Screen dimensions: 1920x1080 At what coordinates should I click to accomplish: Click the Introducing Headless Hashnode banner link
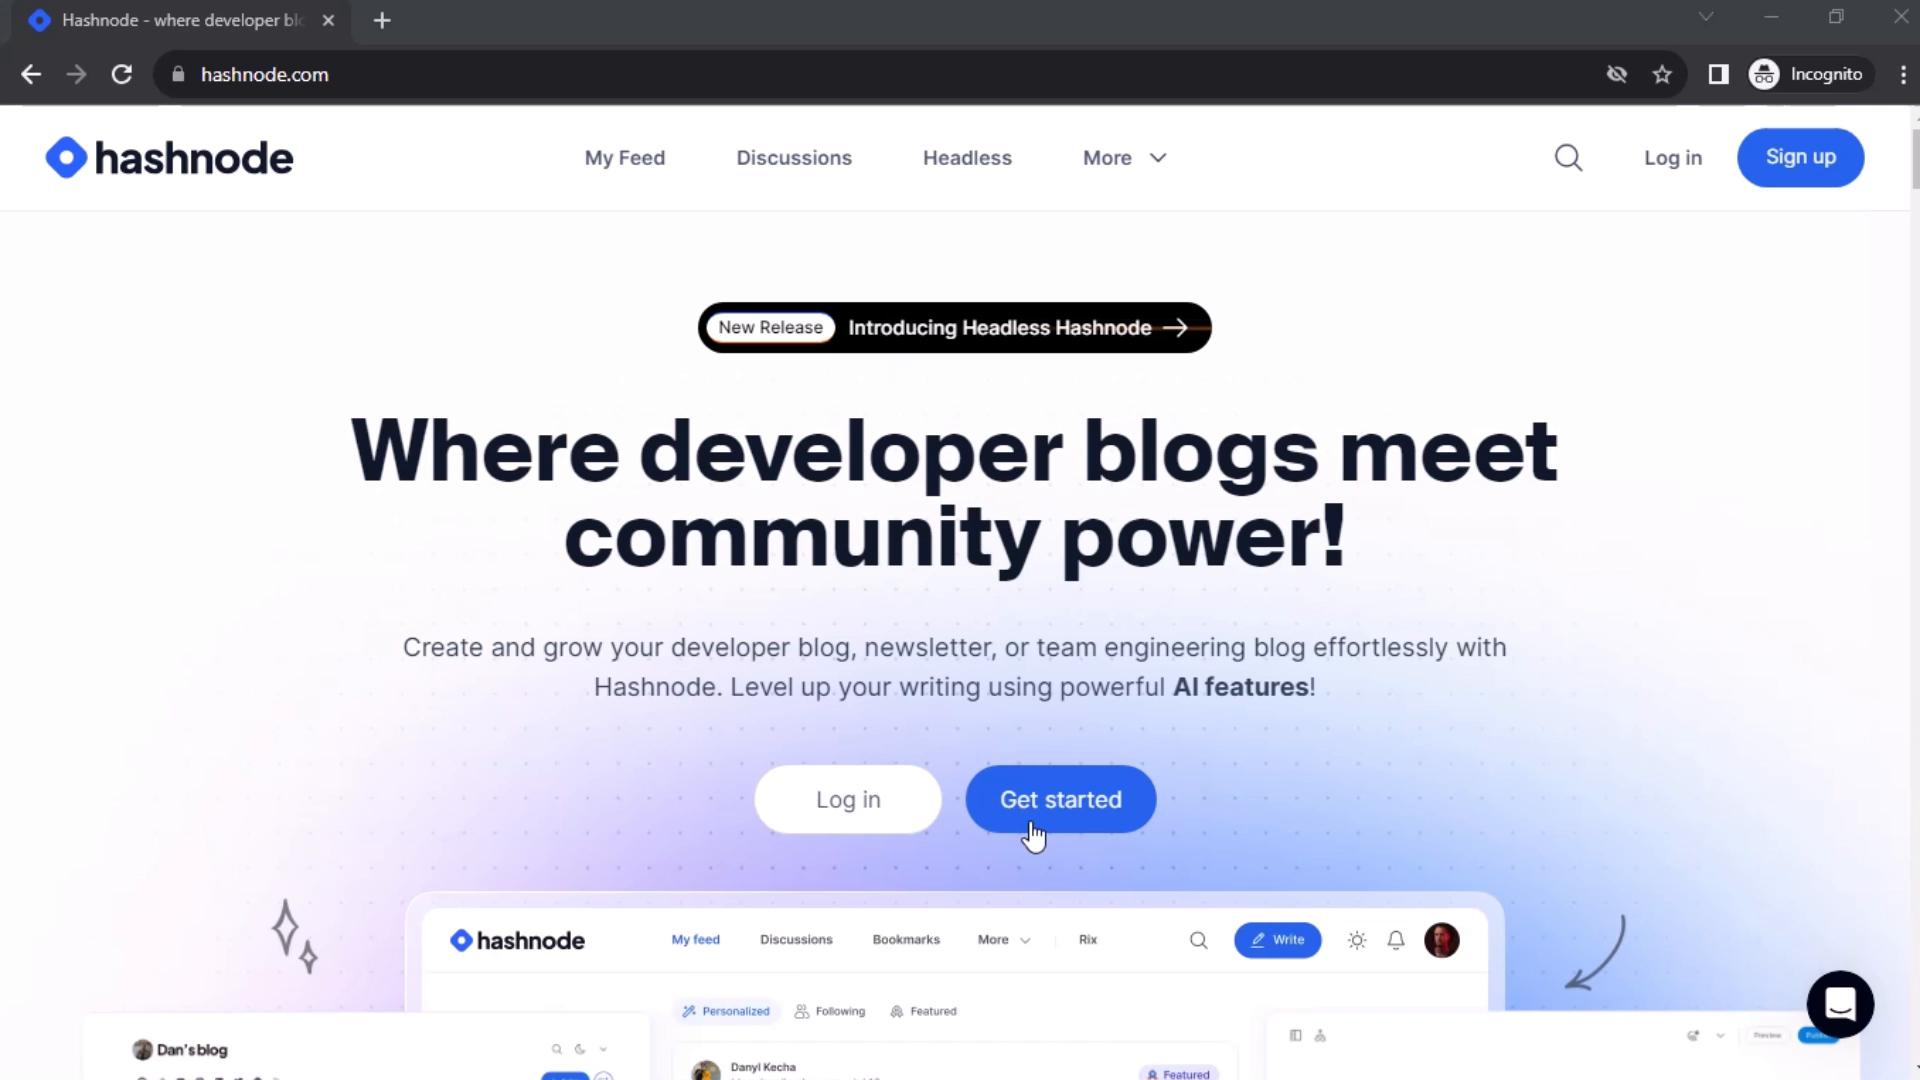click(955, 327)
